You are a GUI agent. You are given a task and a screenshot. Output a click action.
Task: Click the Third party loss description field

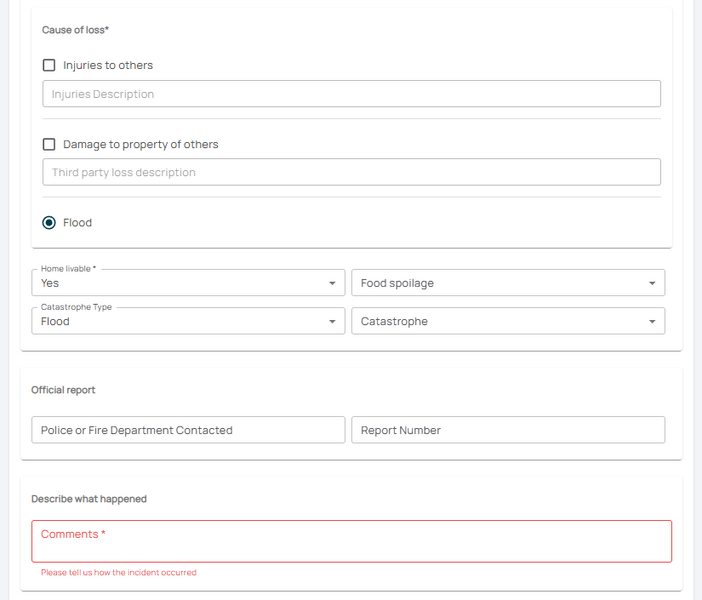pyautogui.click(x=351, y=172)
